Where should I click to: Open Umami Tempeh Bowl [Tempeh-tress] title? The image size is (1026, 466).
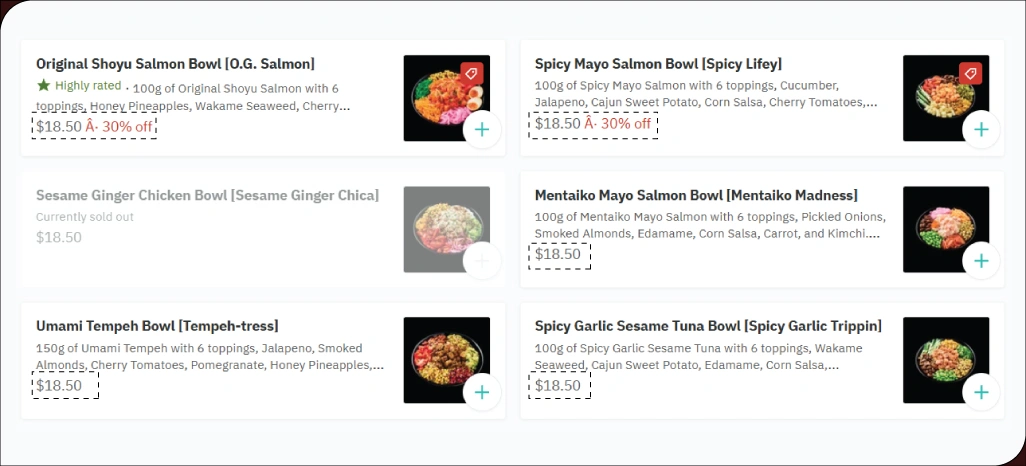[x=157, y=326]
